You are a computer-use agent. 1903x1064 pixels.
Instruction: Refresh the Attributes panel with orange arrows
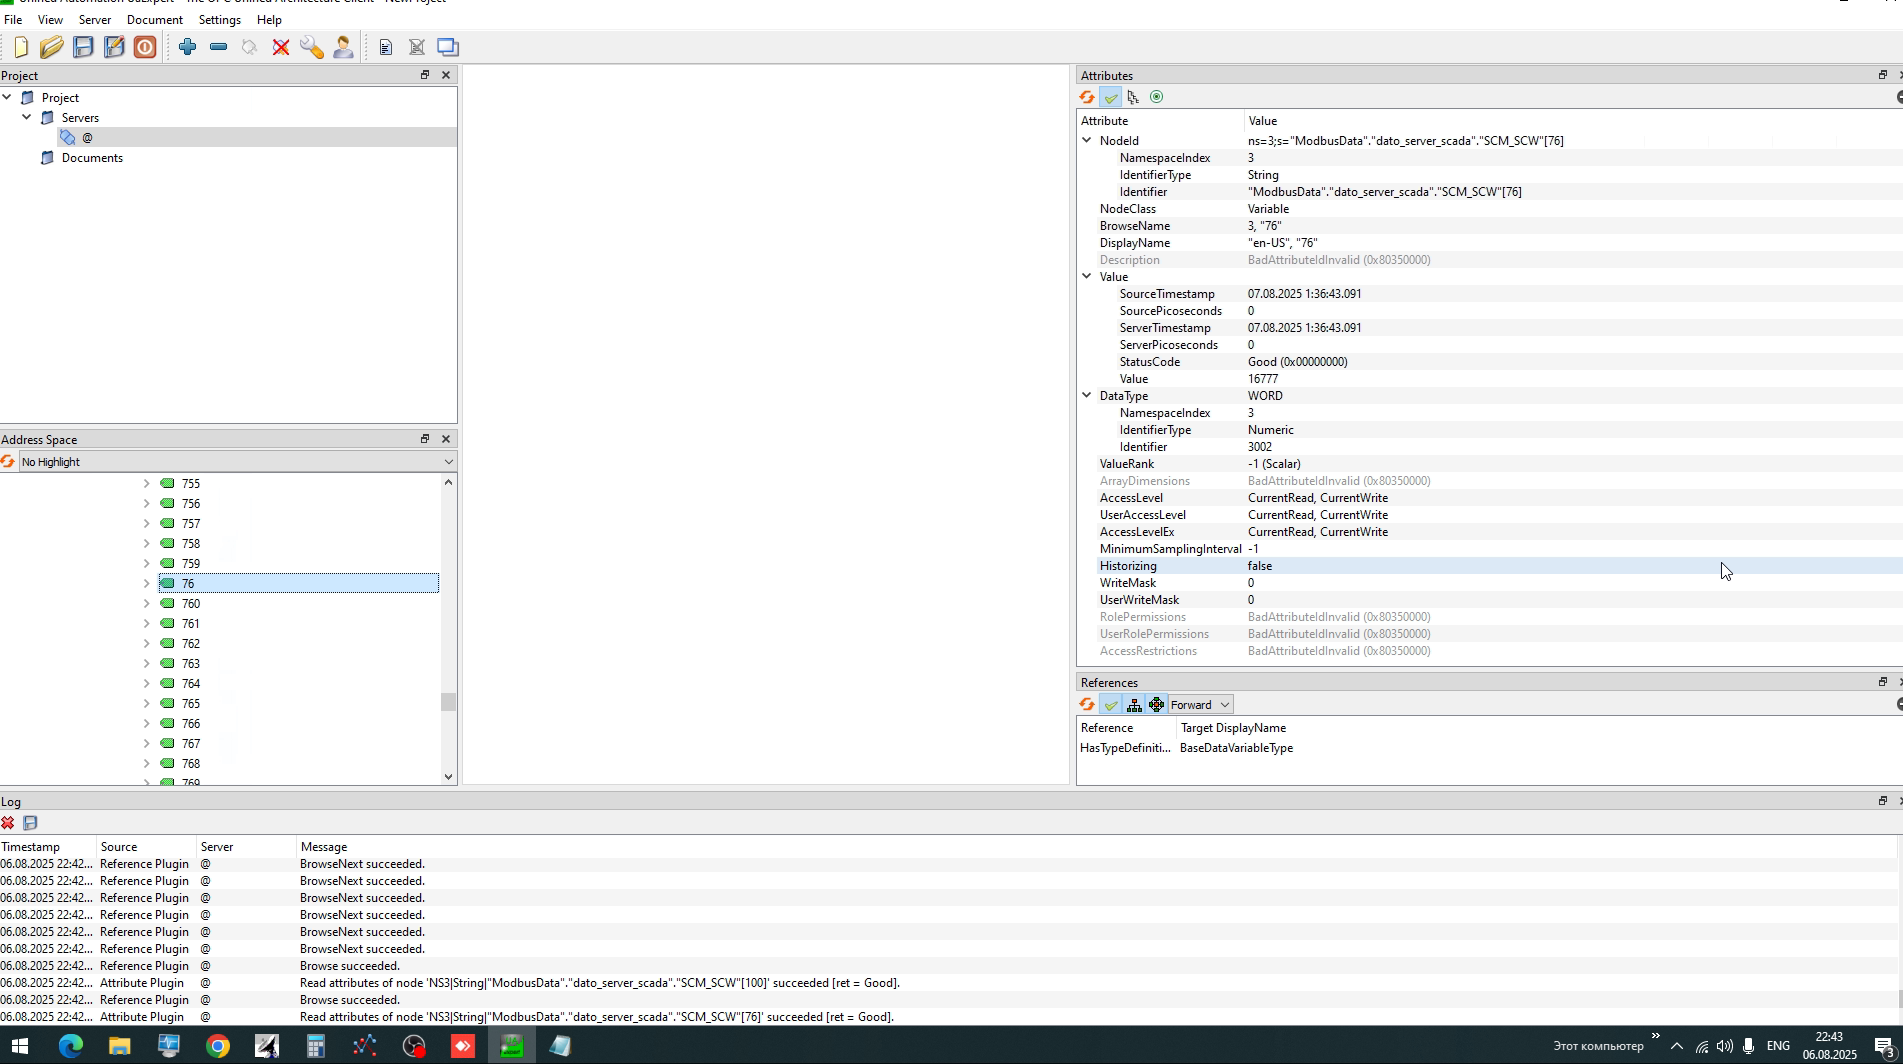[1087, 97]
